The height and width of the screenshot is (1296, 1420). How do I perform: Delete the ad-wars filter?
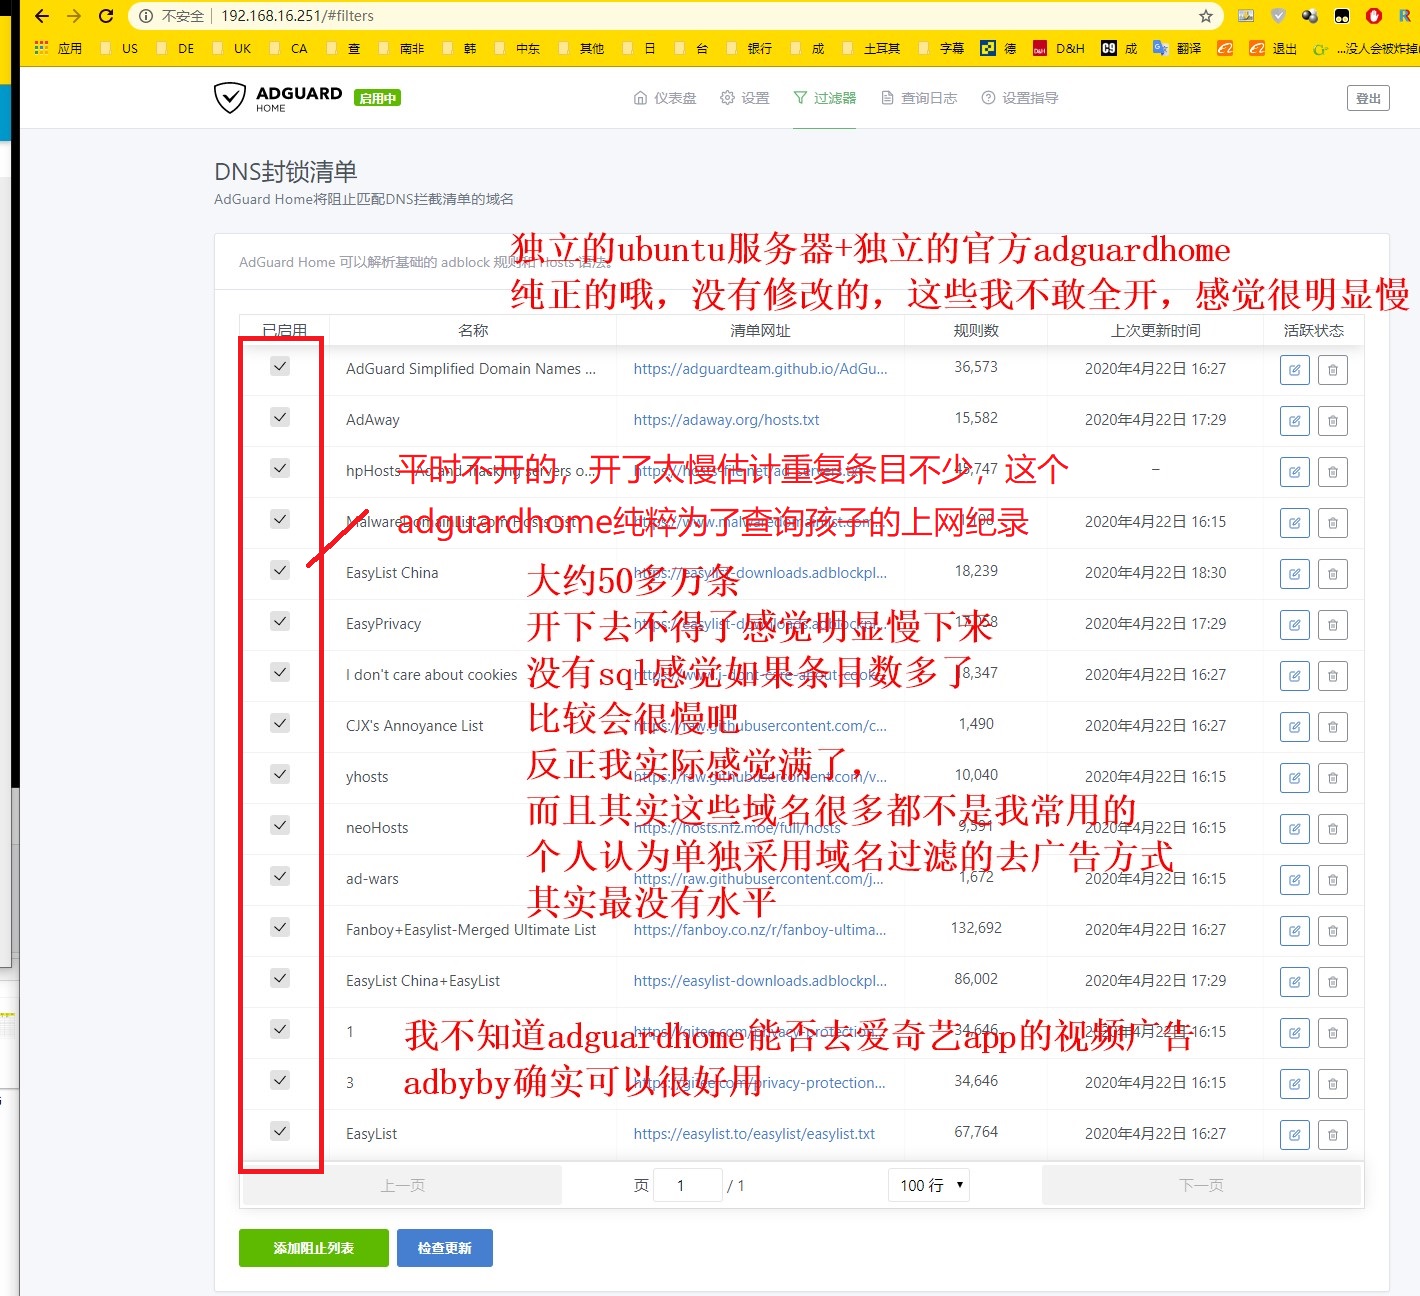(1333, 880)
